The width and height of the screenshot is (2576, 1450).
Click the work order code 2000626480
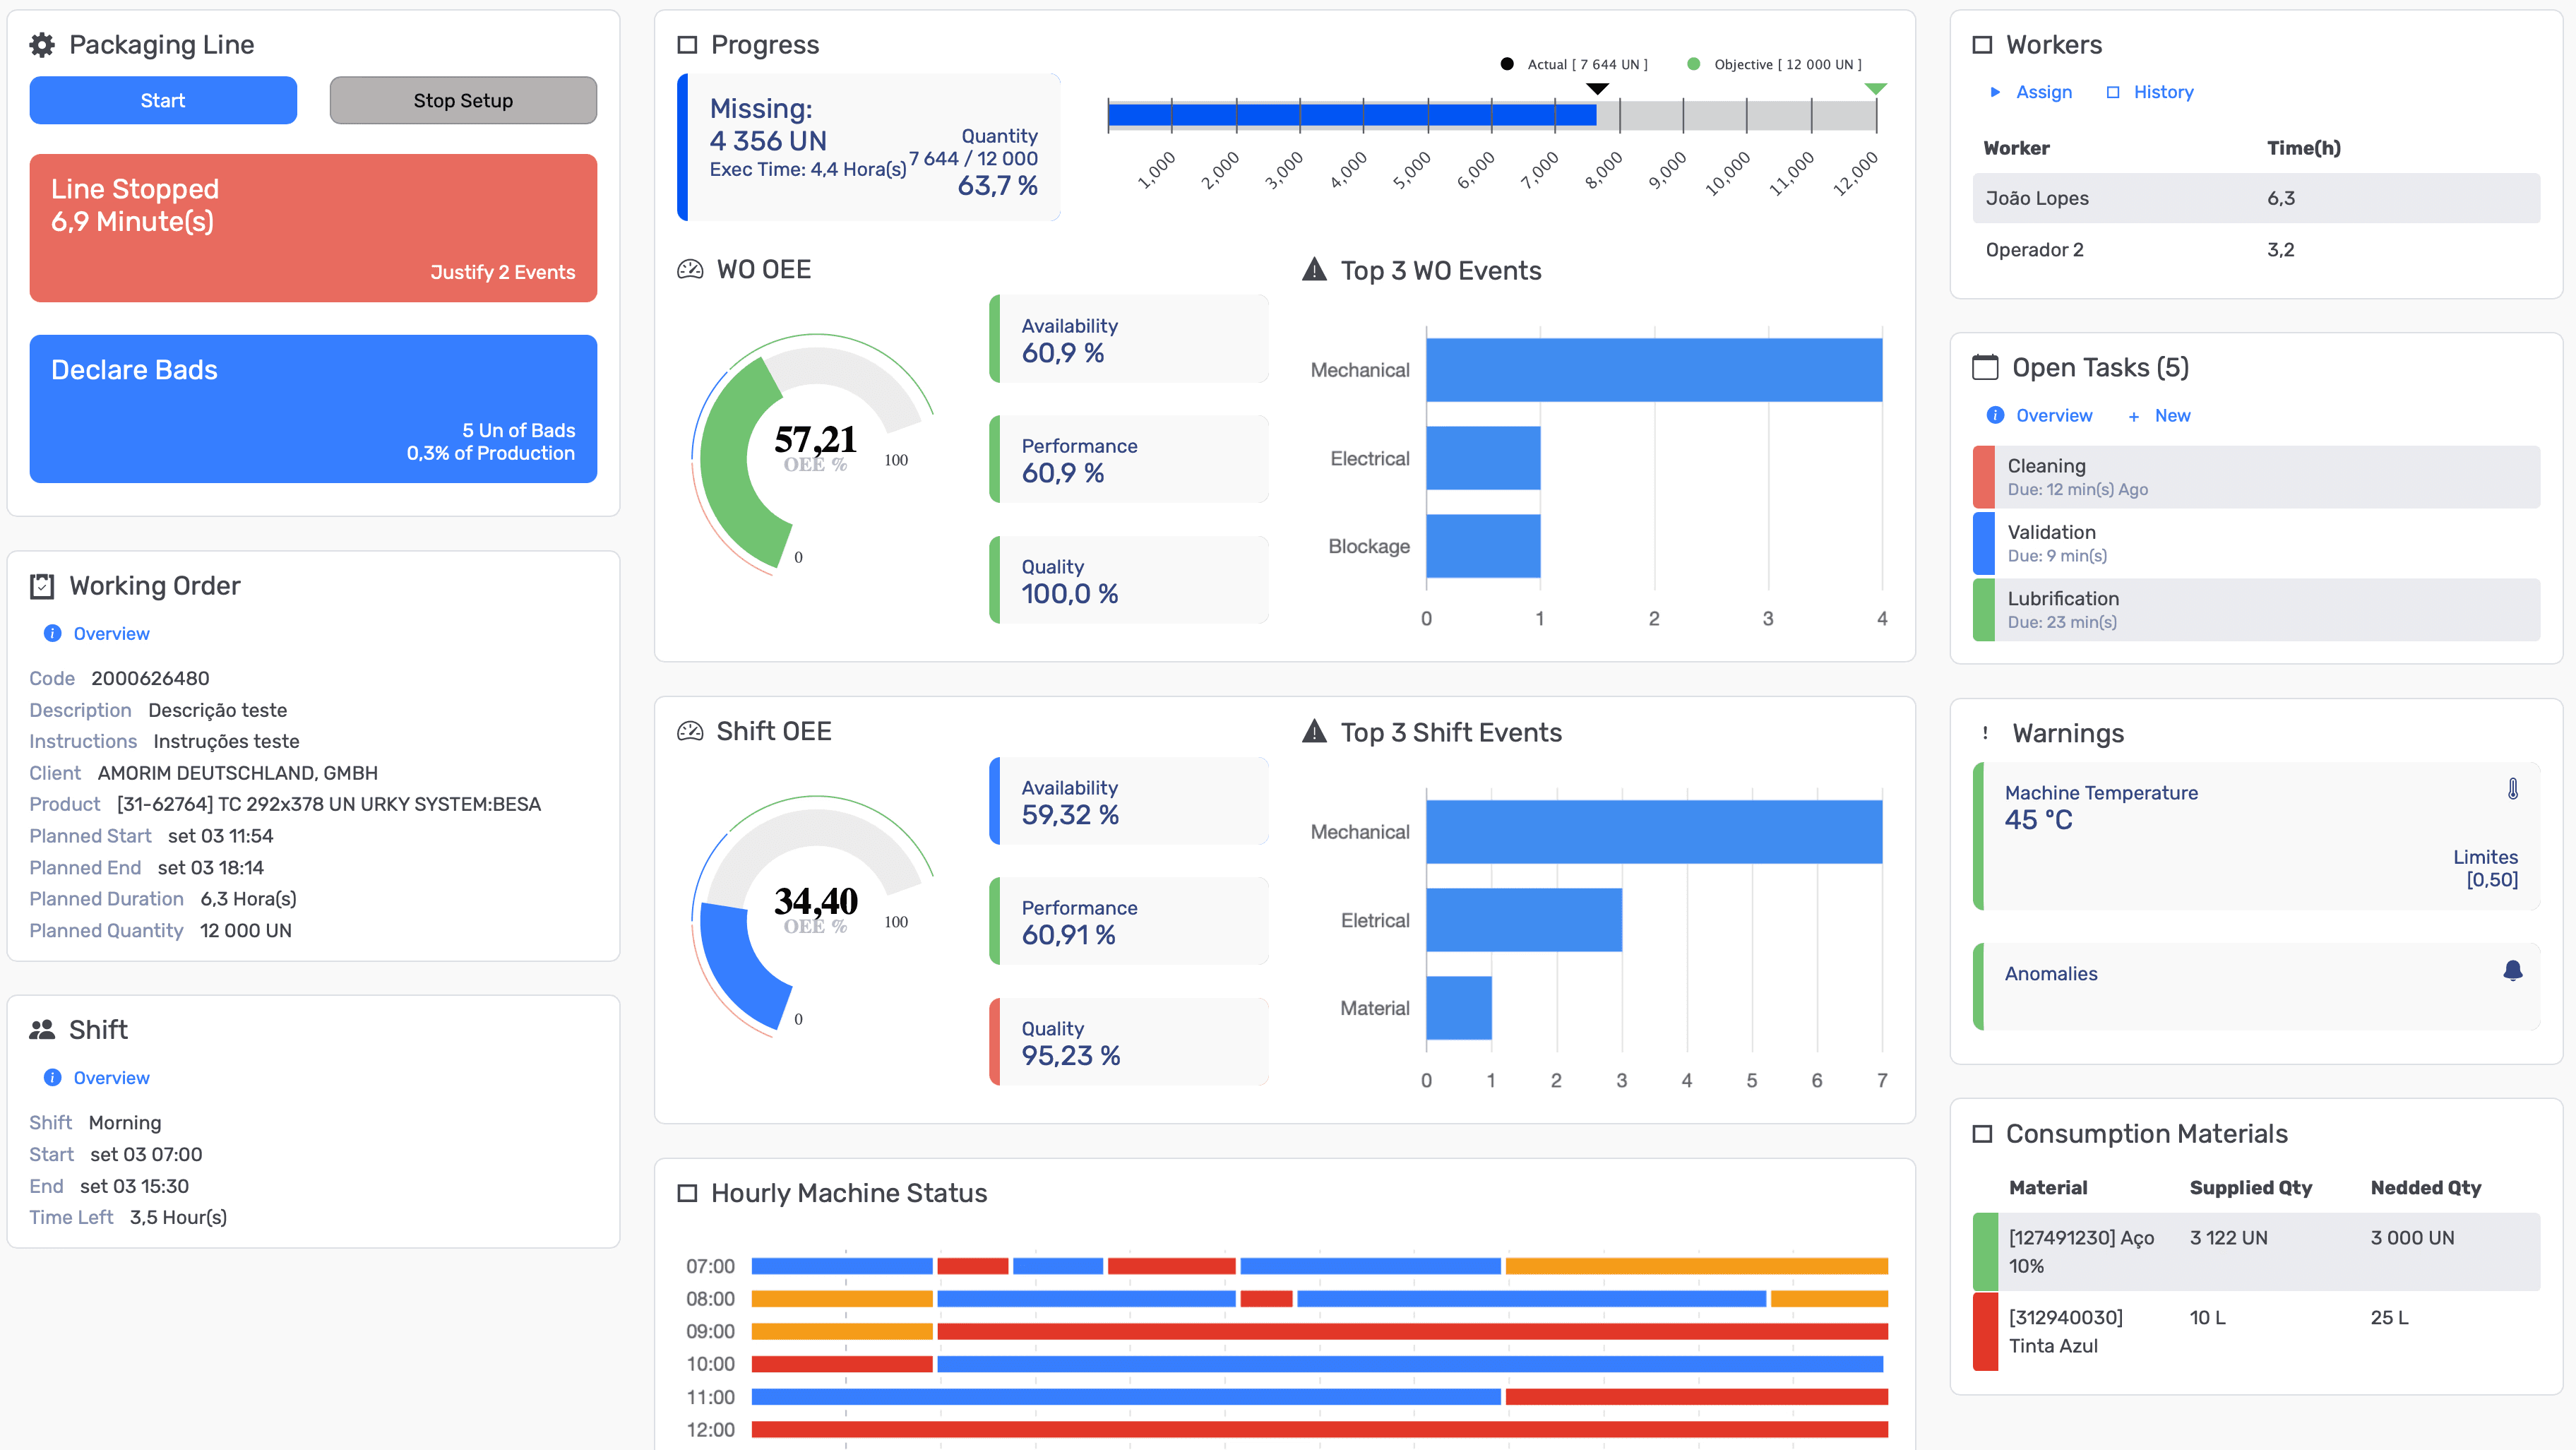[x=150, y=678]
